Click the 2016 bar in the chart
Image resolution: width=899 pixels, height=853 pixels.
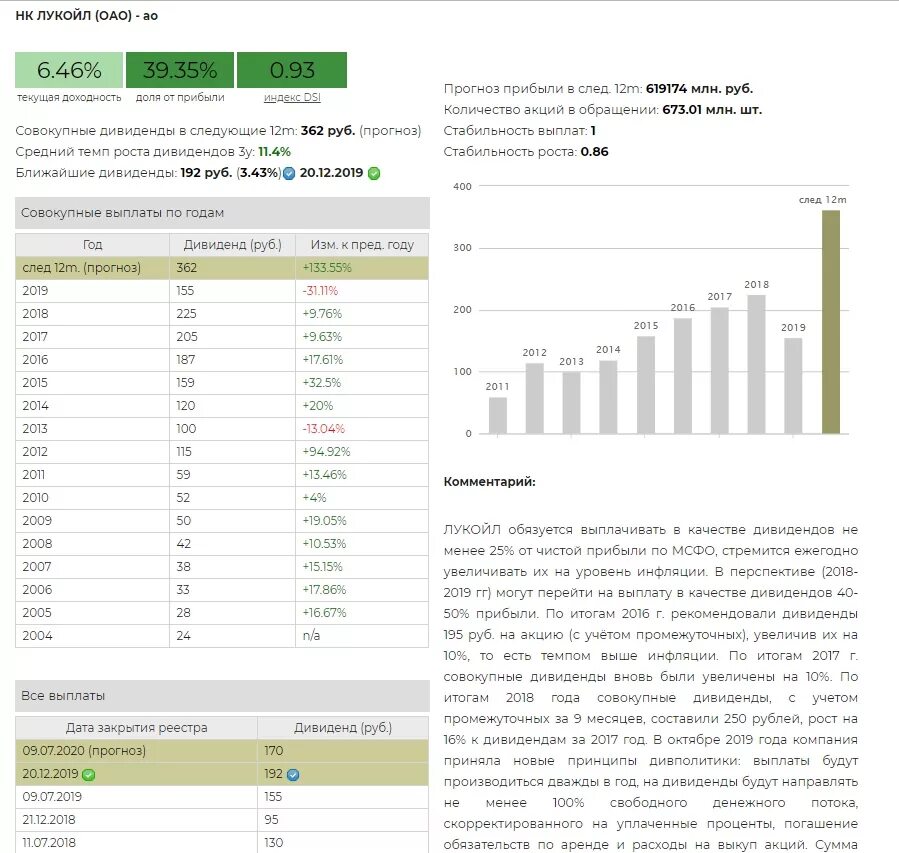[683, 375]
